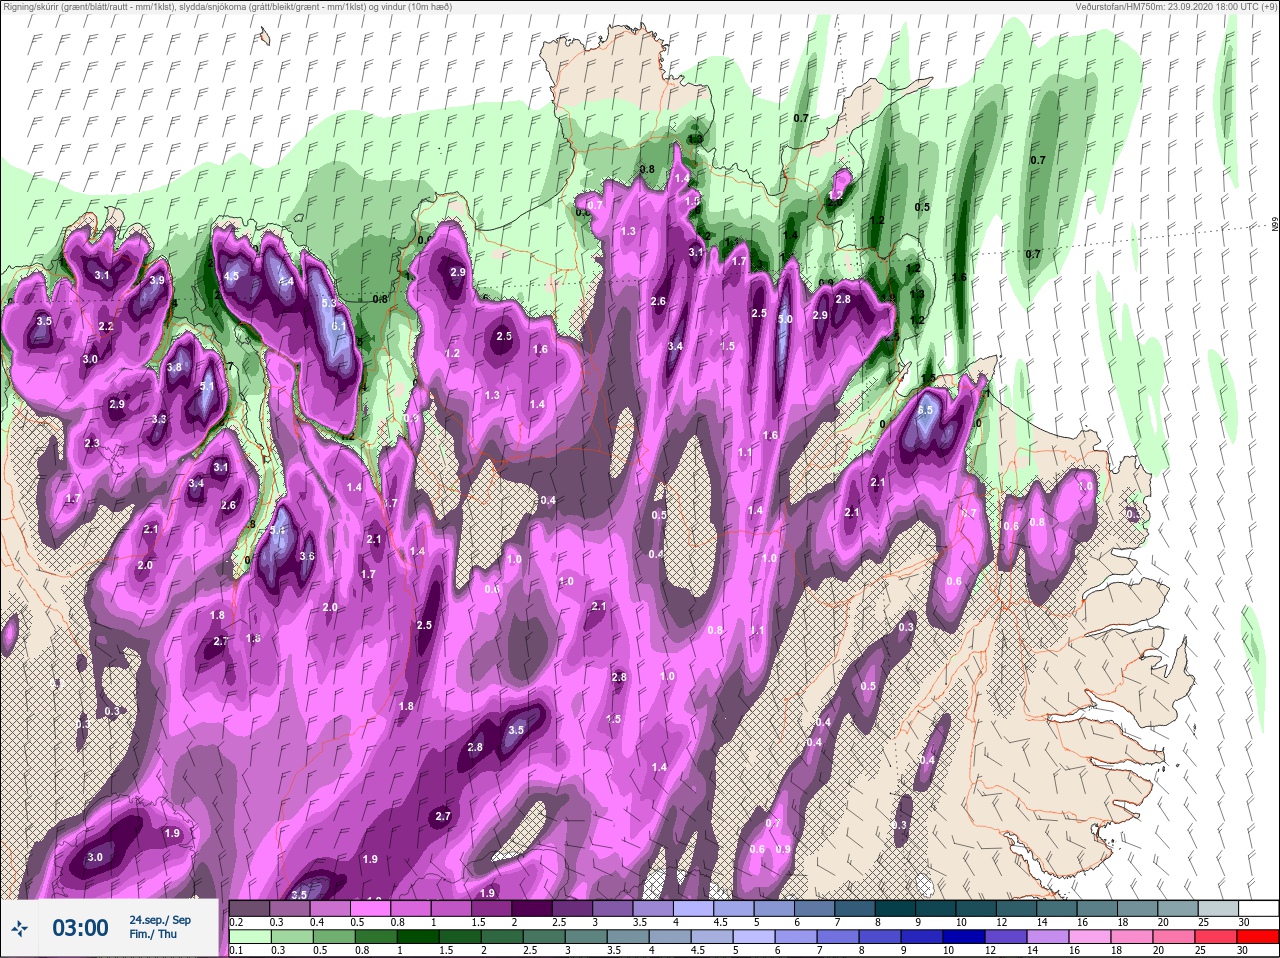
Task: Click the 5.3 precipitation value on map
Action: click(x=329, y=302)
